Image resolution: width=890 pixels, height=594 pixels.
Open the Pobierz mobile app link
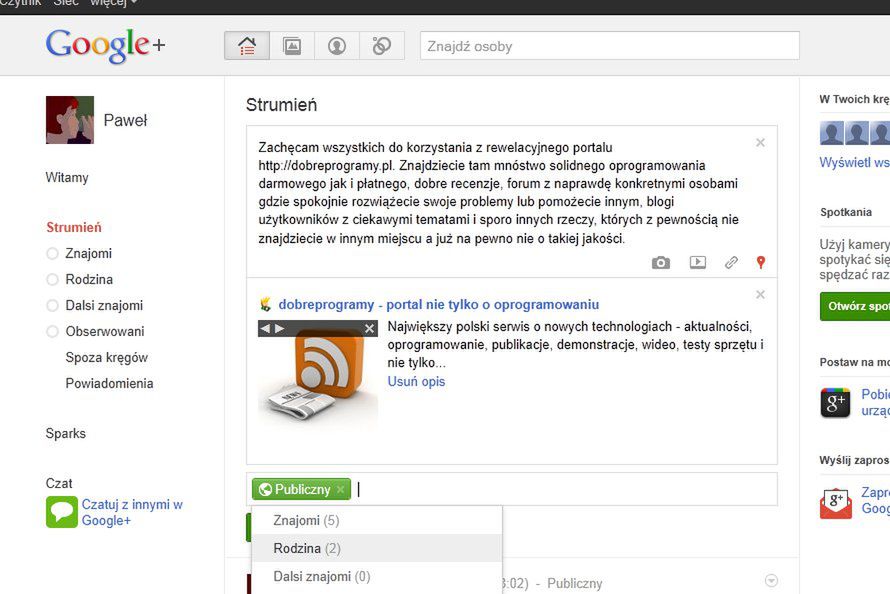pyautogui.click(x=875, y=402)
